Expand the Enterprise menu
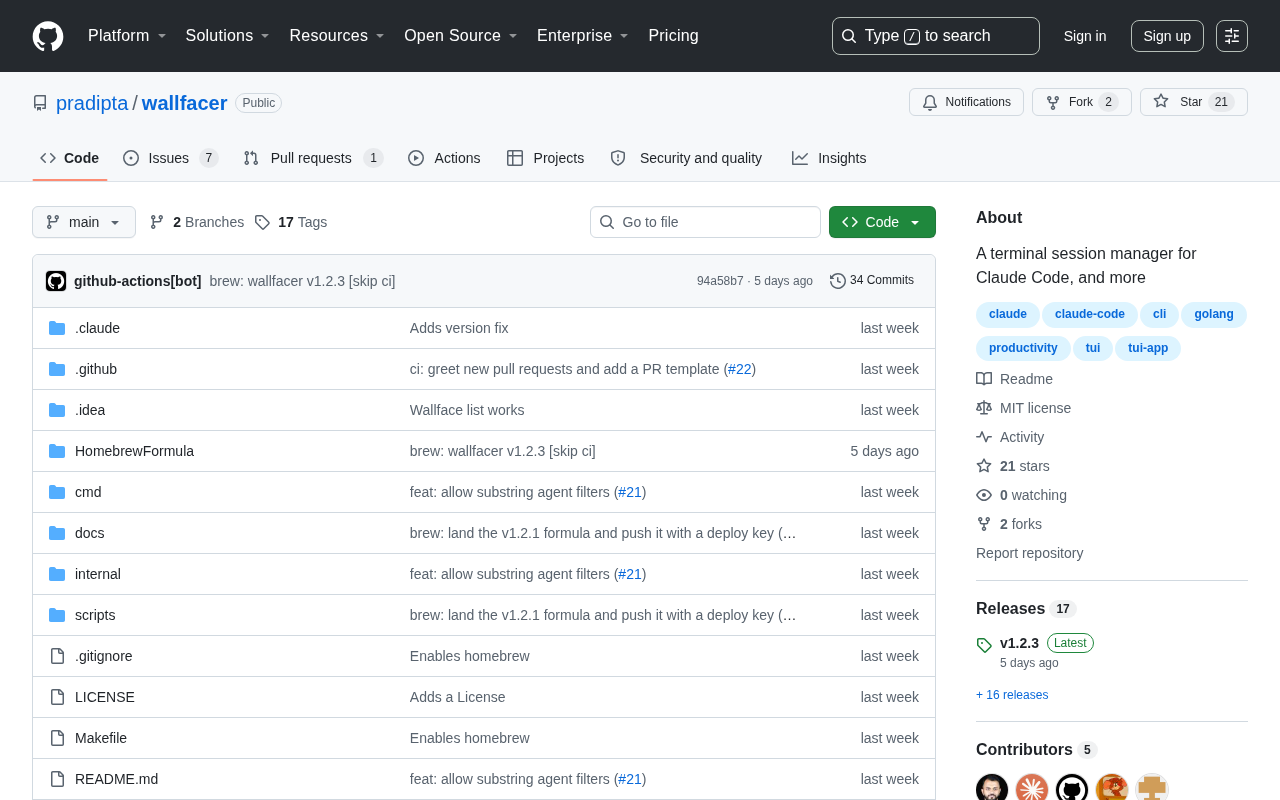Screen dimensions: 1280x800 tap(583, 36)
